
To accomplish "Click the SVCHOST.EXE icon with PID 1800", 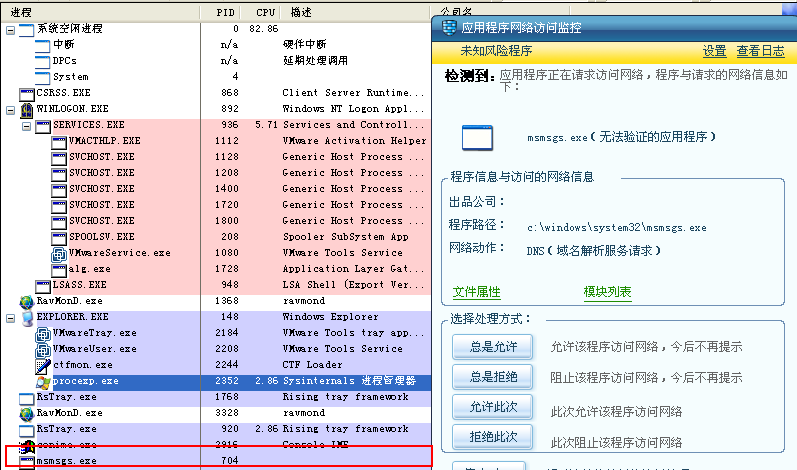I will (x=59, y=222).
